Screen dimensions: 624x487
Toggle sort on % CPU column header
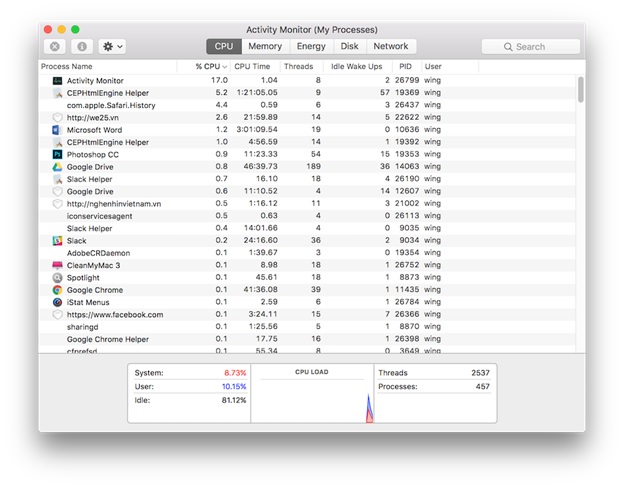tap(204, 66)
